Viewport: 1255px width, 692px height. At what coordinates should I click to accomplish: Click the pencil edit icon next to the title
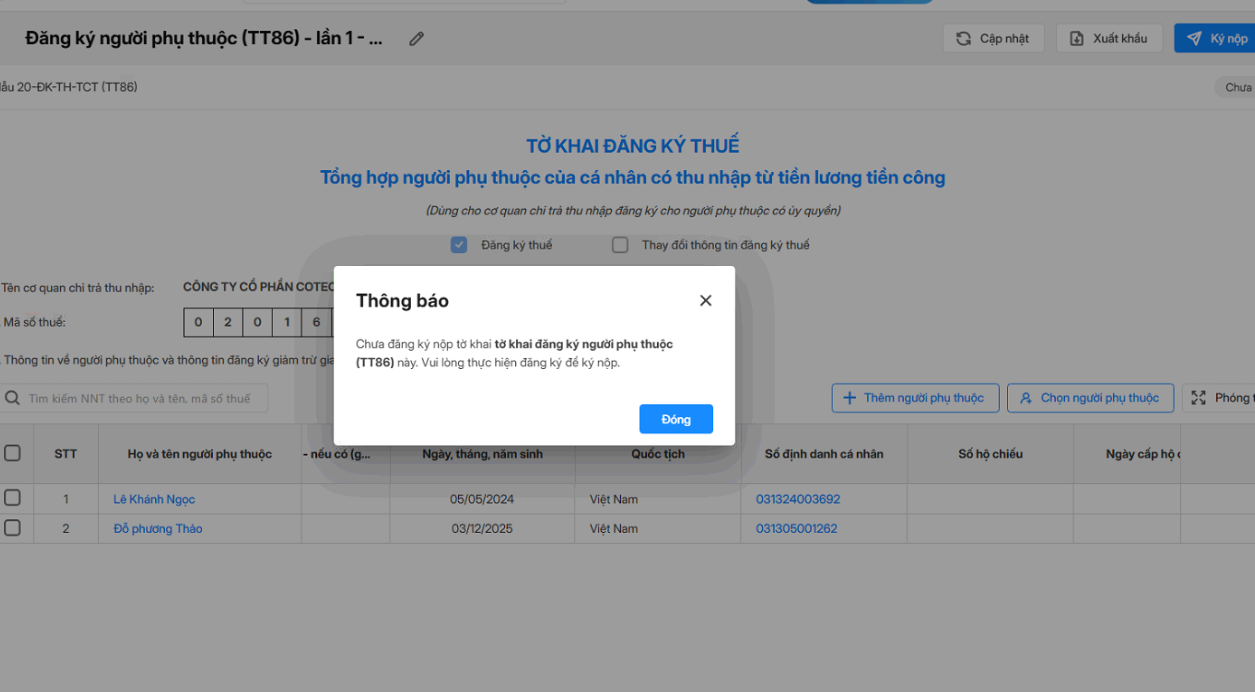pyautogui.click(x=417, y=39)
